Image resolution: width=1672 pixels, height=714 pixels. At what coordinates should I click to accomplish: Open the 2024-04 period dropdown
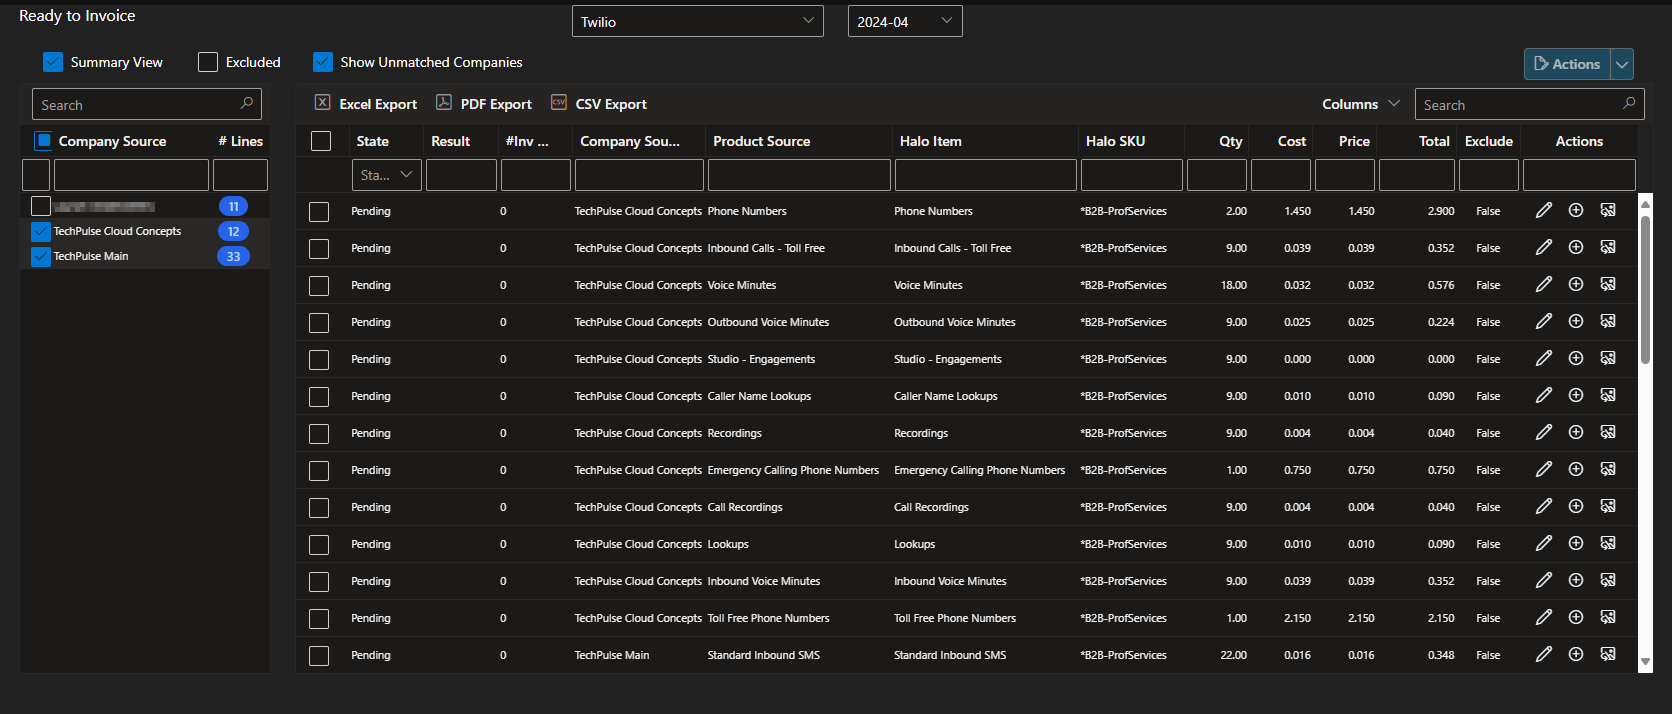tap(905, 21)
